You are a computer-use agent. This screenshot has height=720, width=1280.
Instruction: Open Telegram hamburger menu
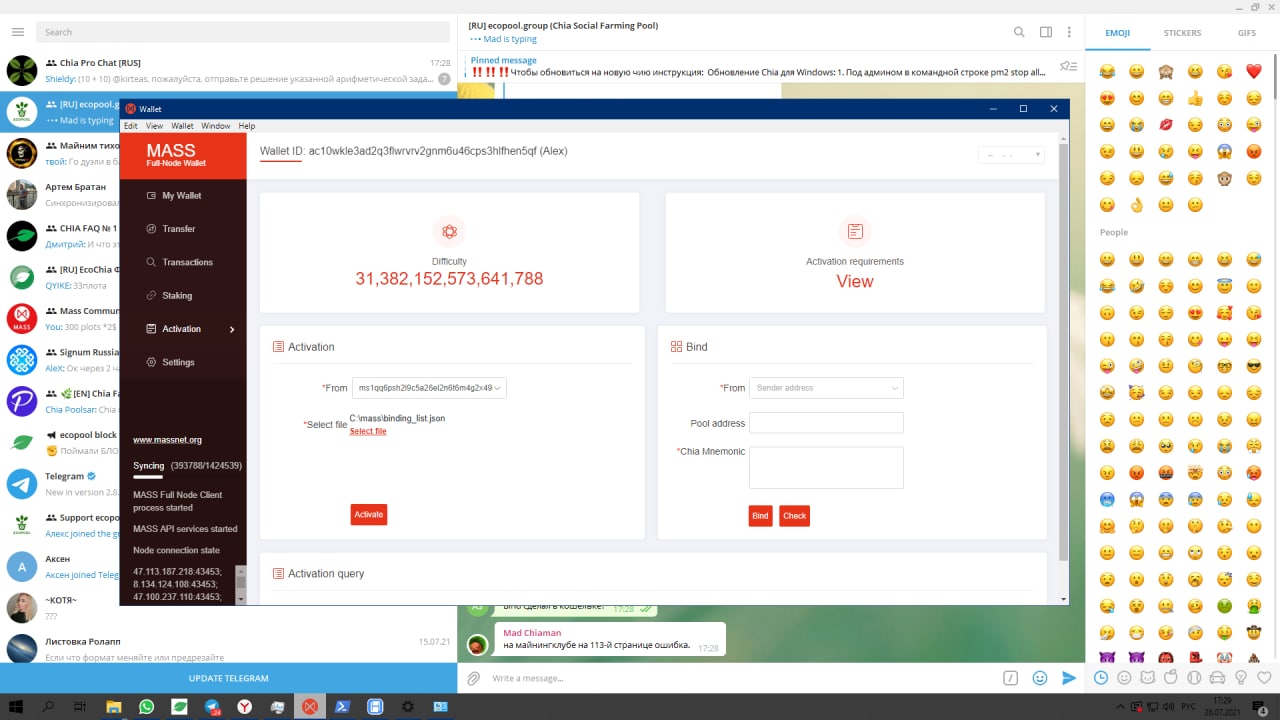pyautogui.click(x=18, y=32)
